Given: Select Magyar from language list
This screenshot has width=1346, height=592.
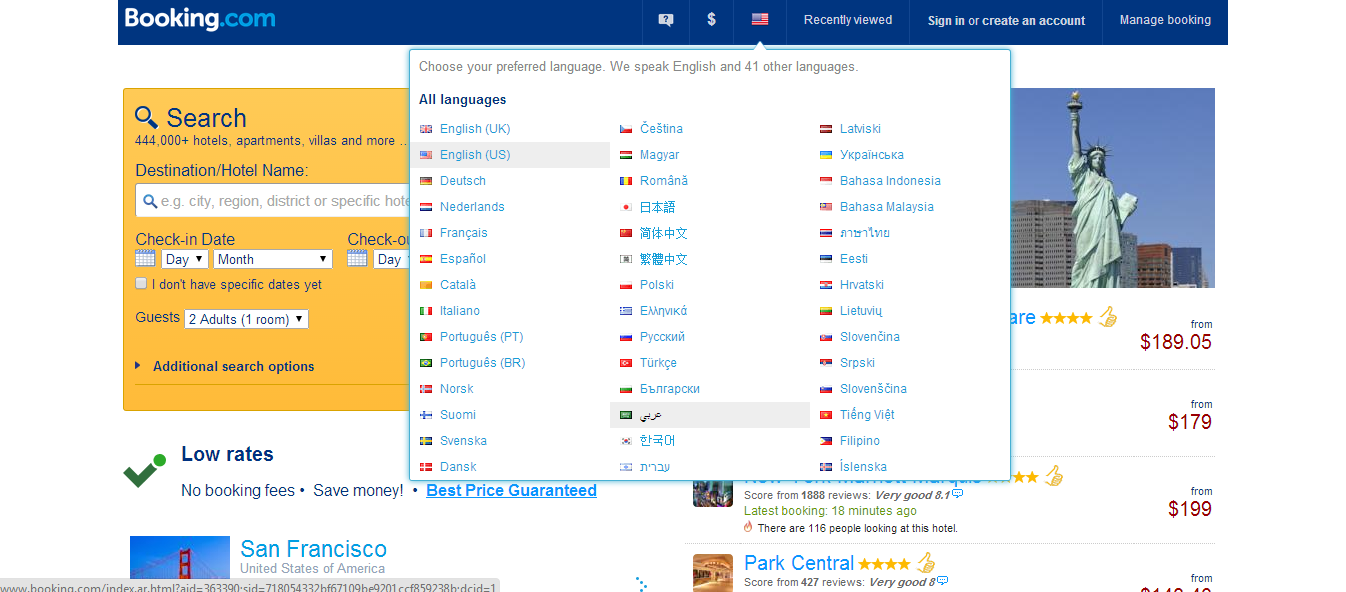Looking at the screenshot, I should pyautogui.click(x=660, y=155).
